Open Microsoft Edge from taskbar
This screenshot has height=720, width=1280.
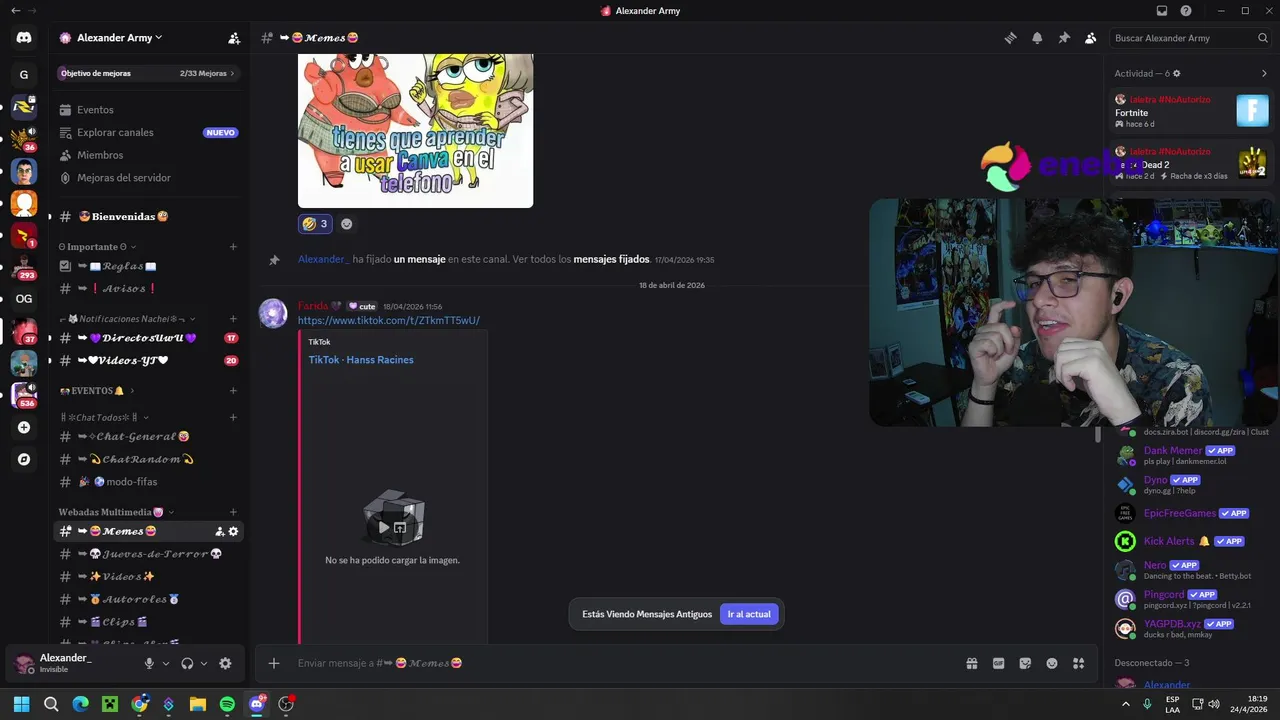coord(80,704)
